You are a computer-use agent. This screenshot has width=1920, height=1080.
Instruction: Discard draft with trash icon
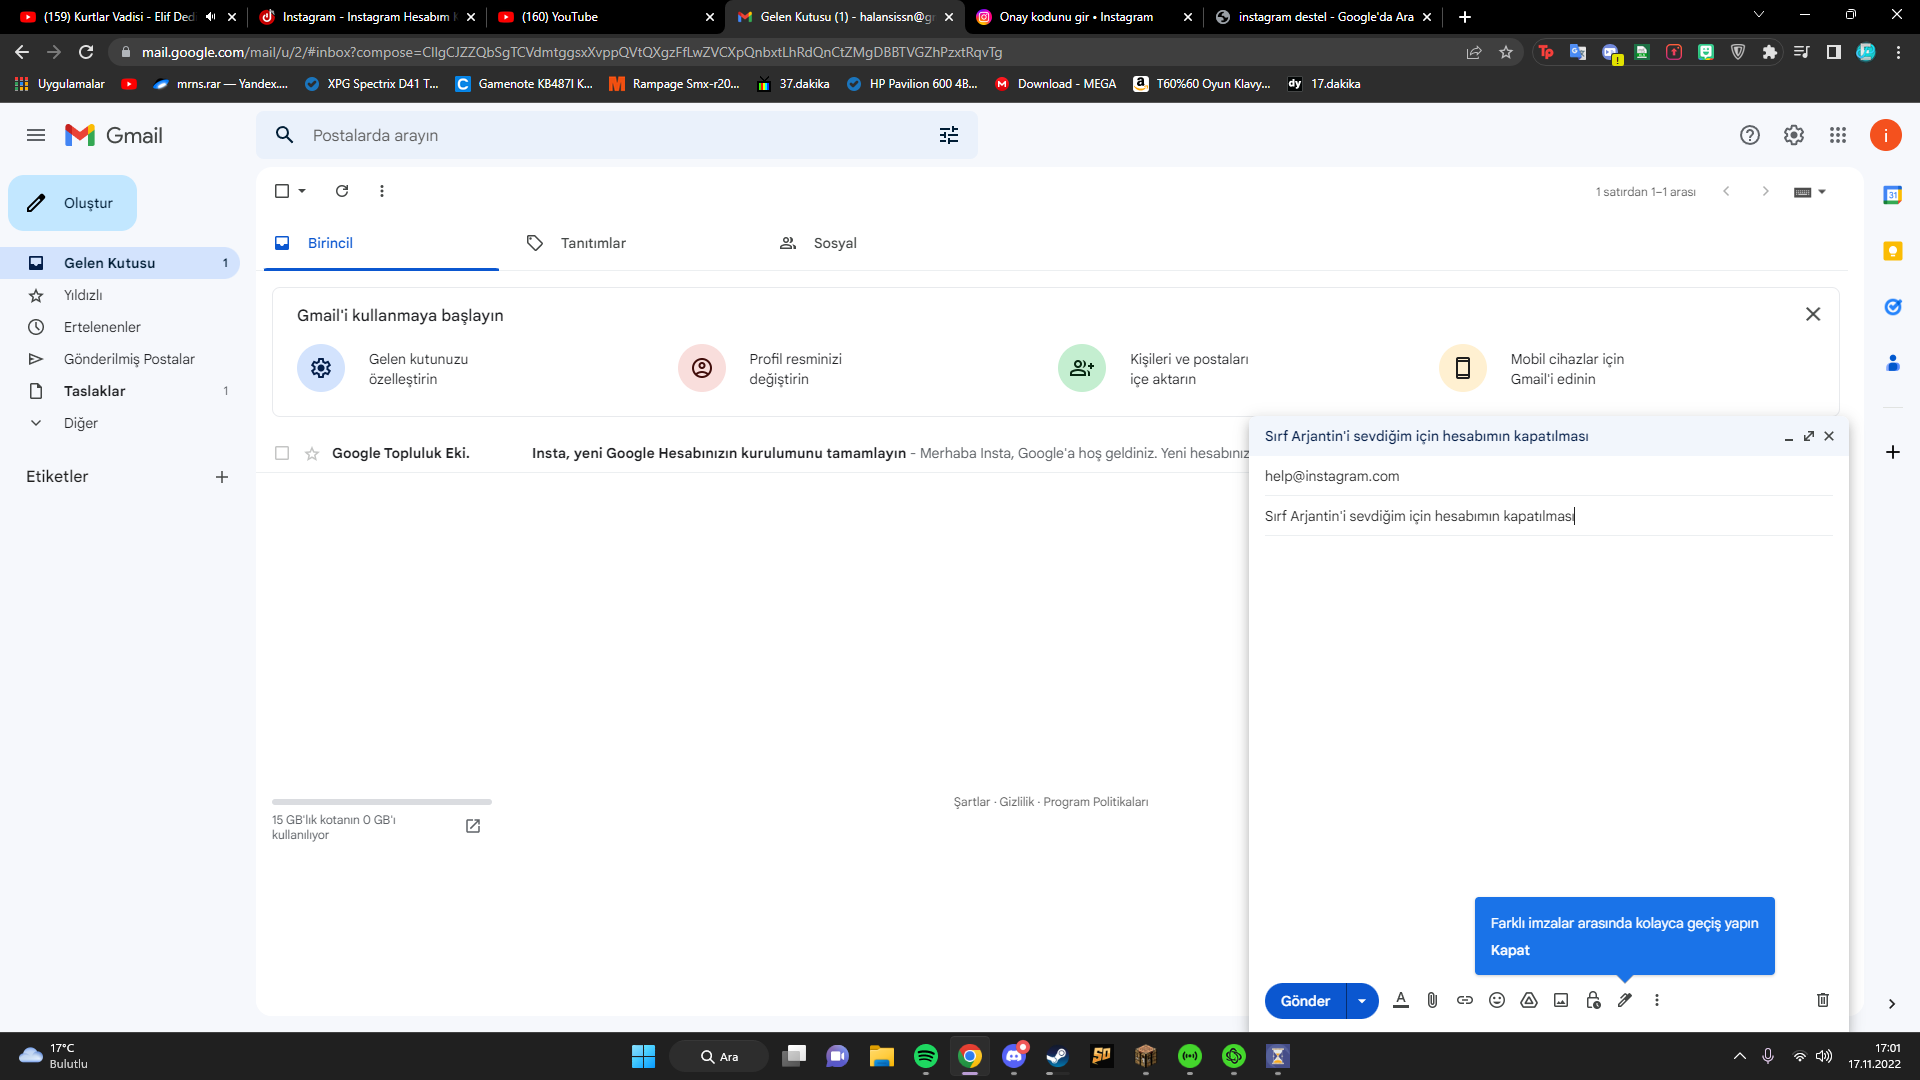click(1823, 1000)
